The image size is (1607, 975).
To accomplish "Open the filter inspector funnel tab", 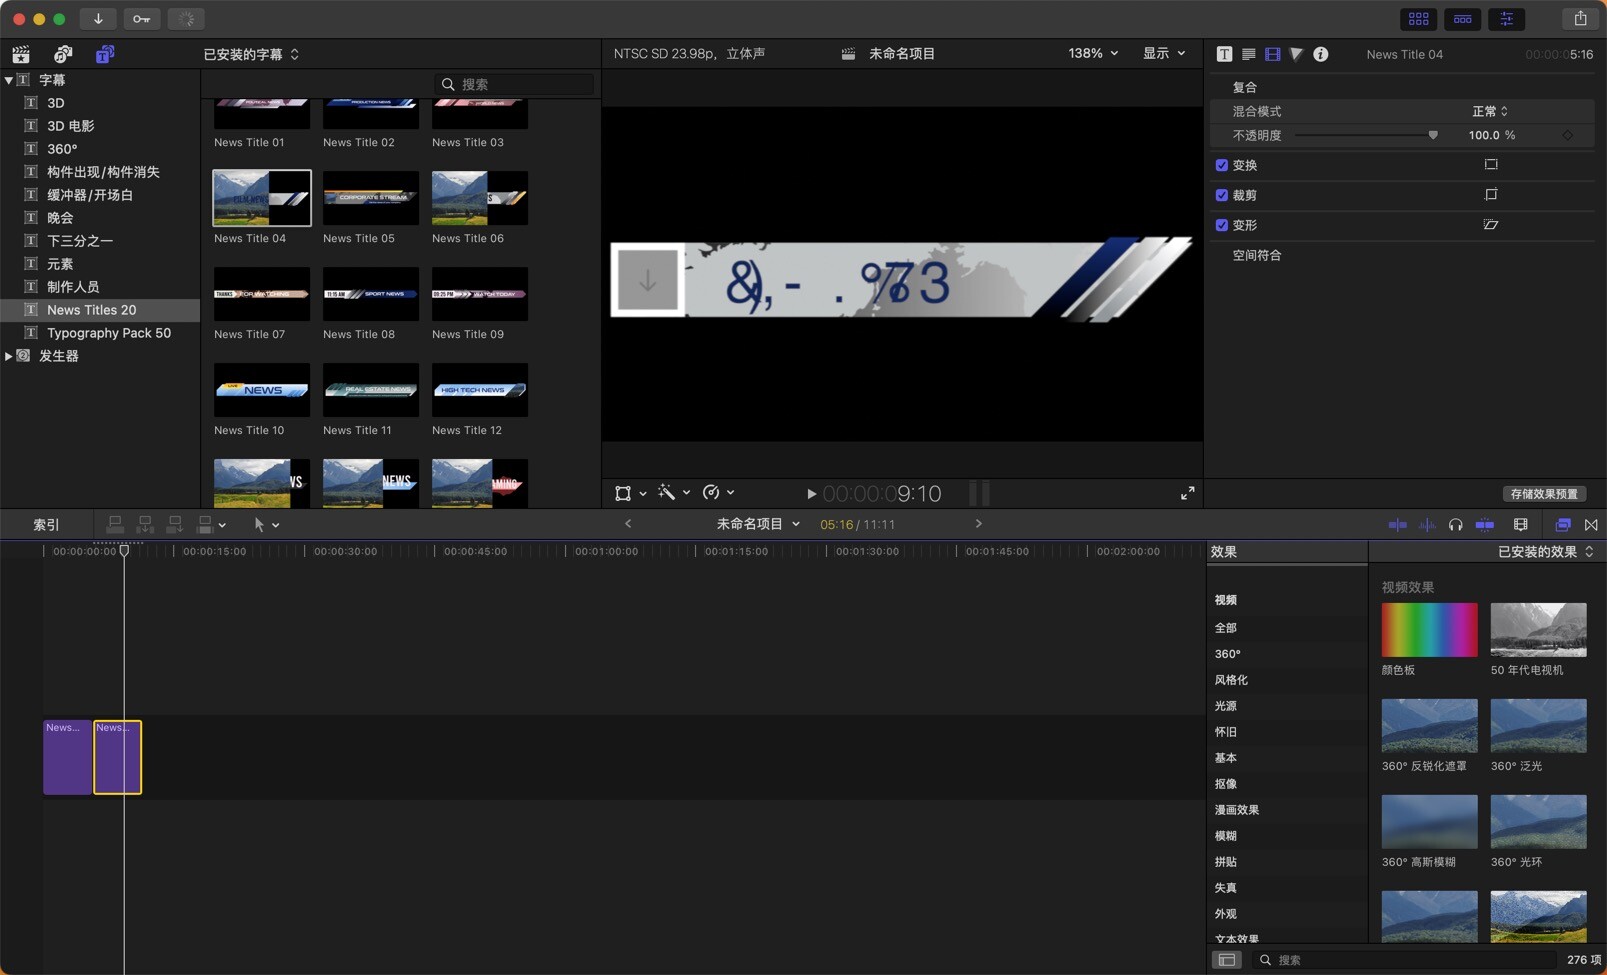I will pos(1296,54).
